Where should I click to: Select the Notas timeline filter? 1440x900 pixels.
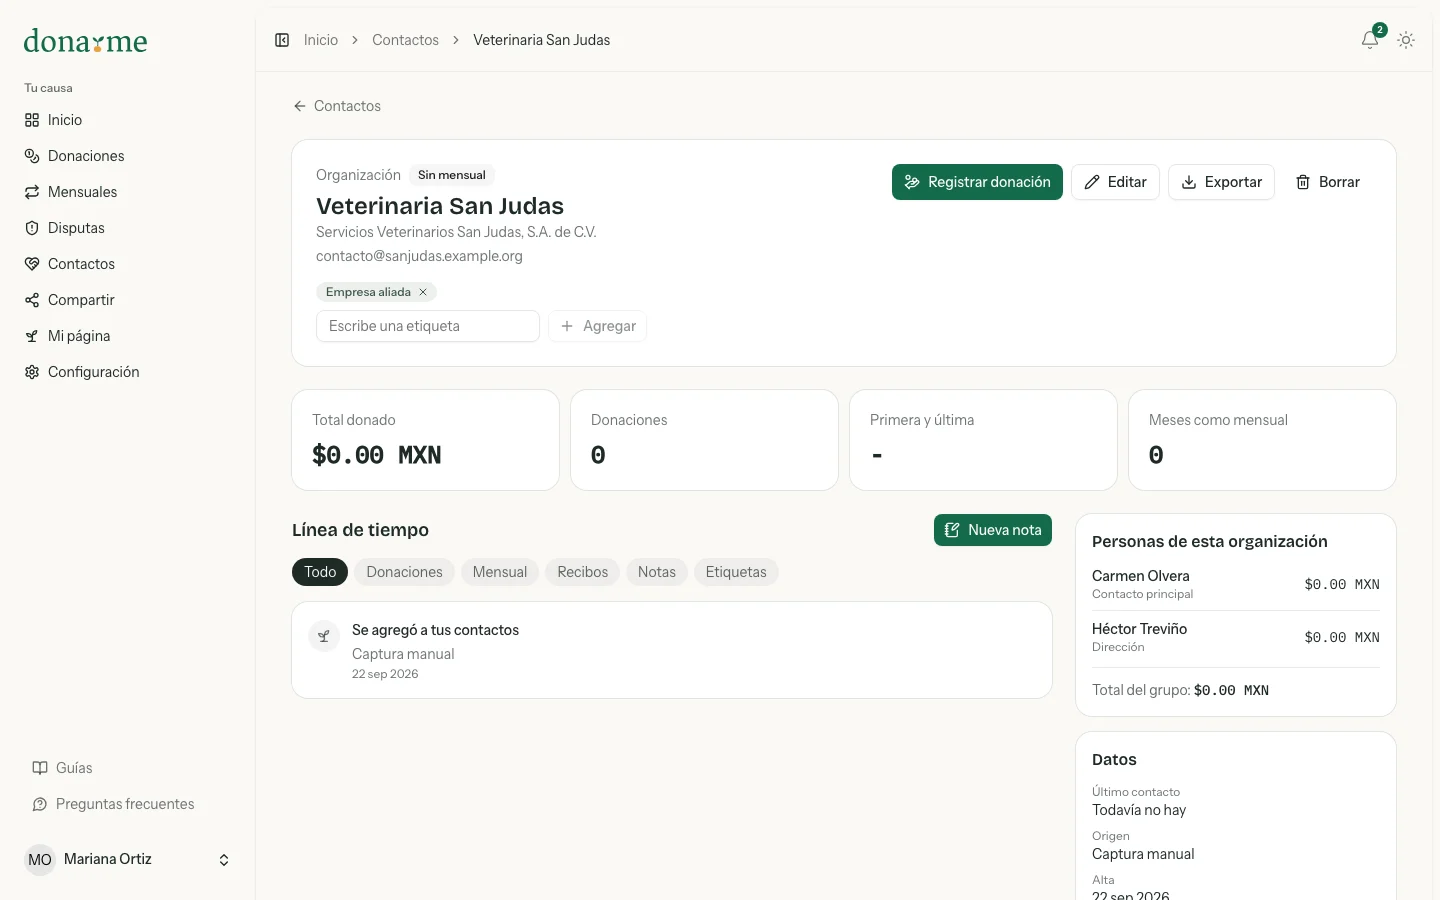(x=657, y=572)
